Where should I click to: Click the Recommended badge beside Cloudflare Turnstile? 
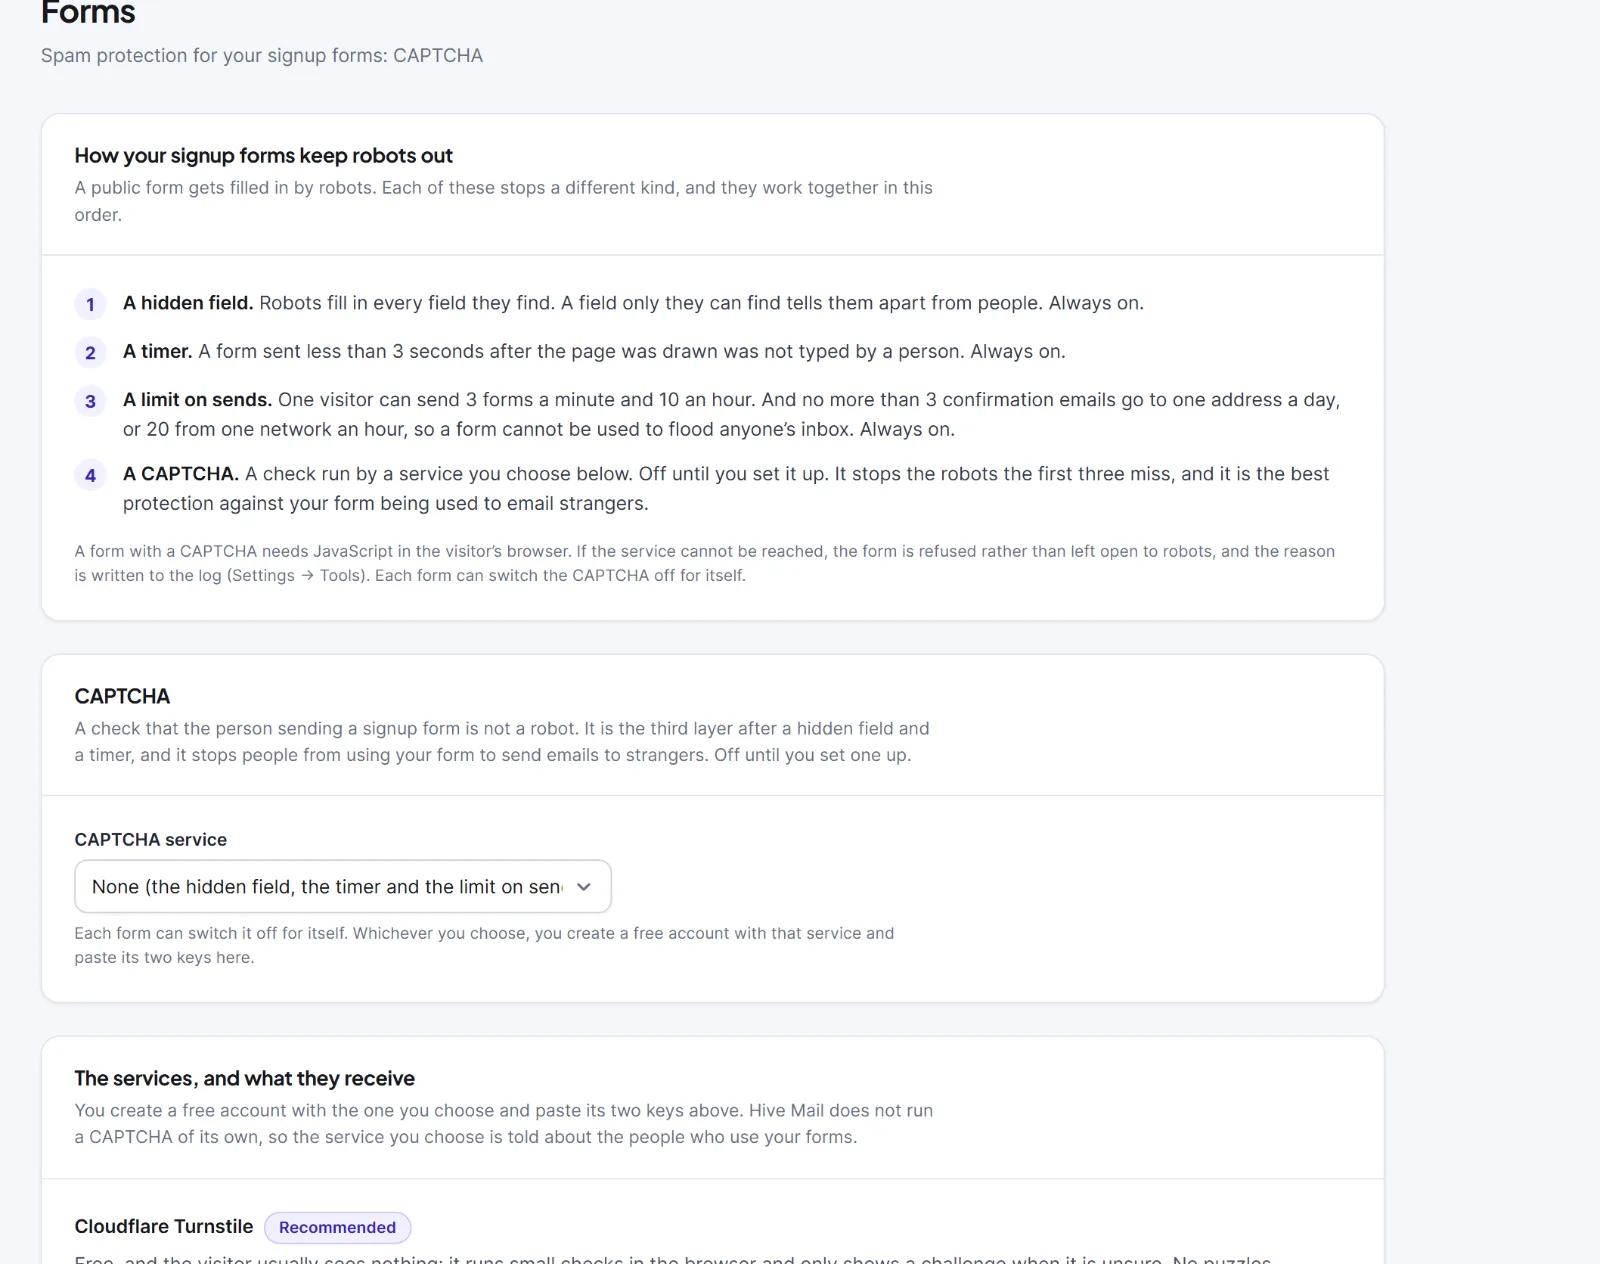(x=337, y=1227)
